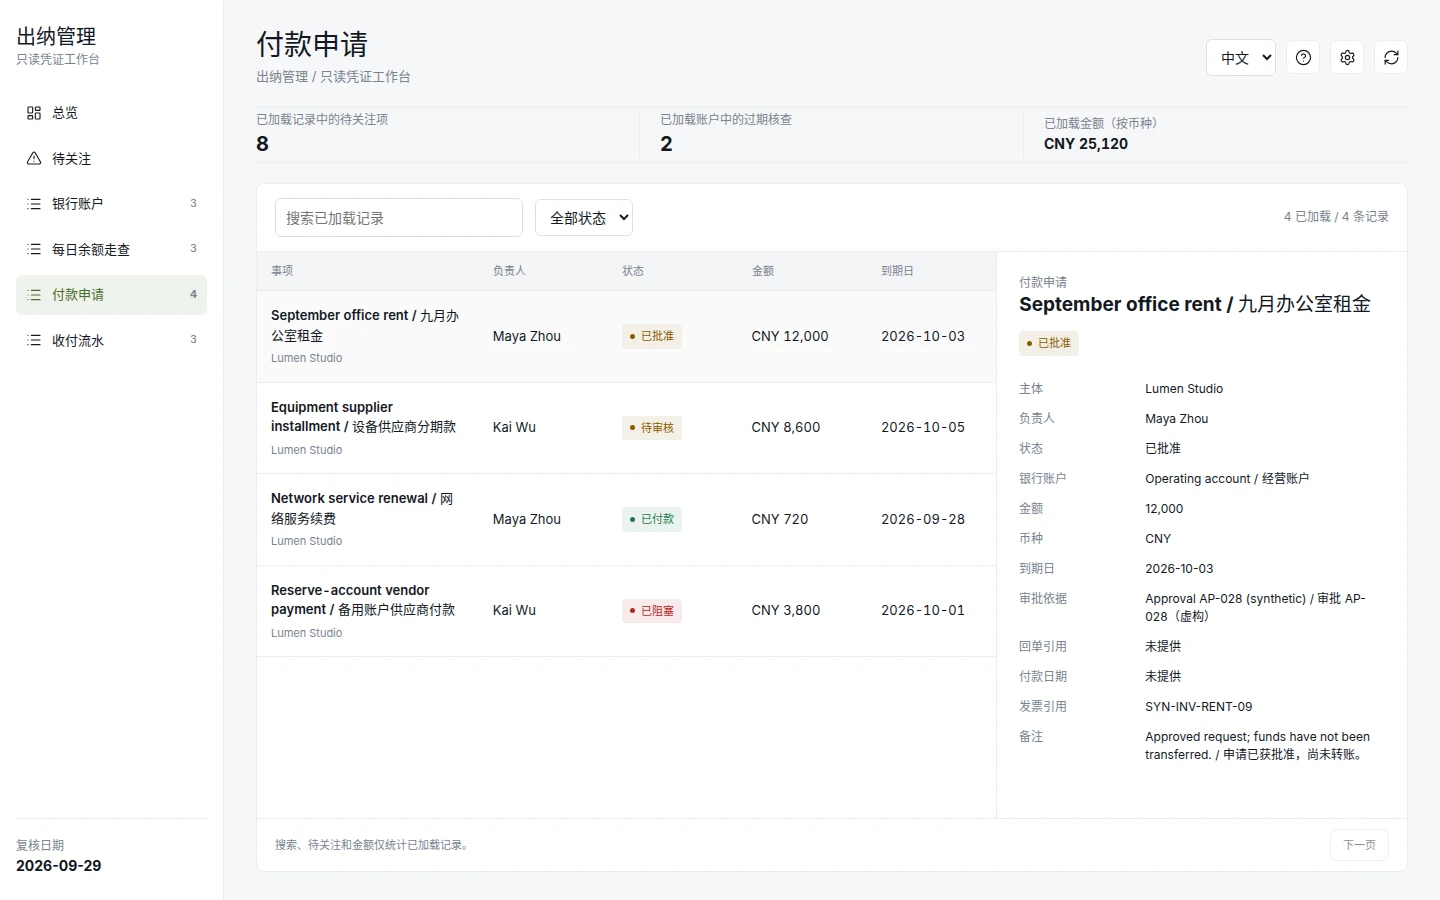Viewport: 1440px width, 900px height.
Task: Click the 已付款 status badge
Action: click(652, 519)
